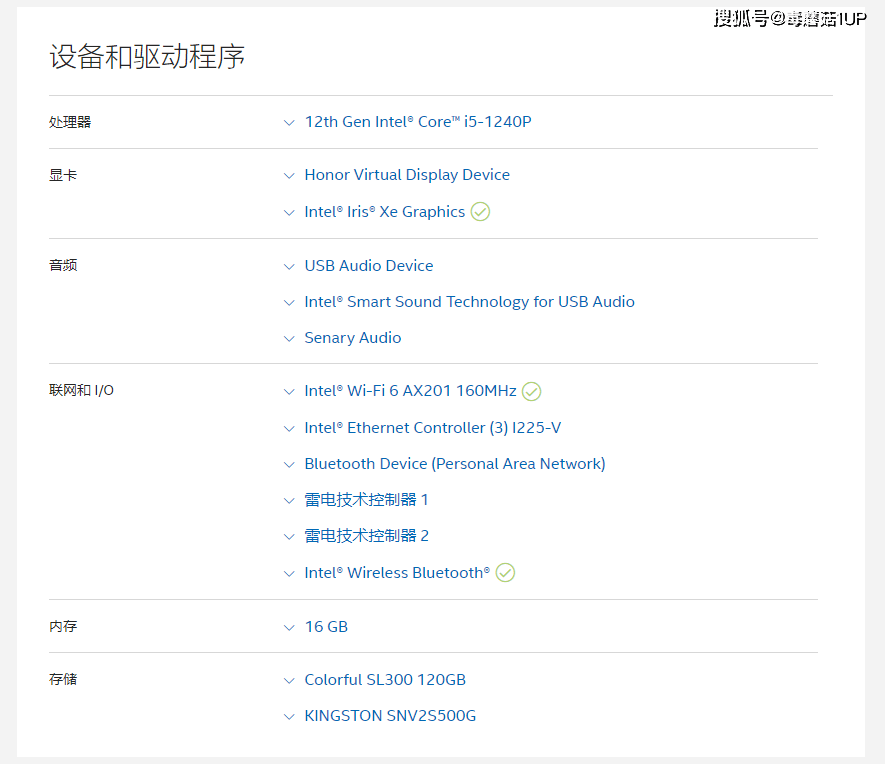This screenshot has width=885, height=764.
Task: Expand Intel Smart Sound Technology chevron
Action: pyautogui.click(x=289, y=302)
